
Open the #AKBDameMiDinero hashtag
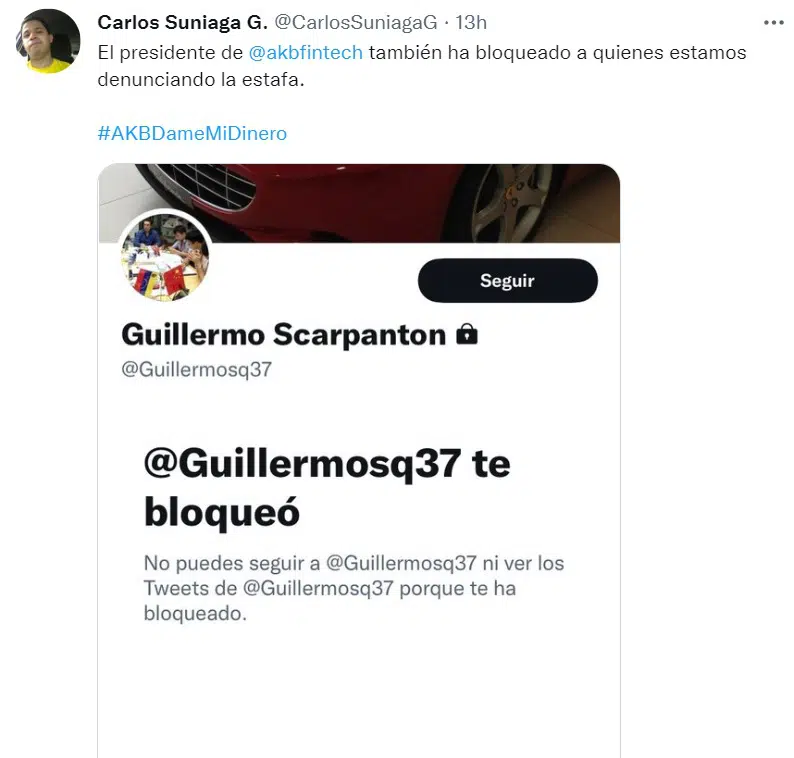point(192,134)
